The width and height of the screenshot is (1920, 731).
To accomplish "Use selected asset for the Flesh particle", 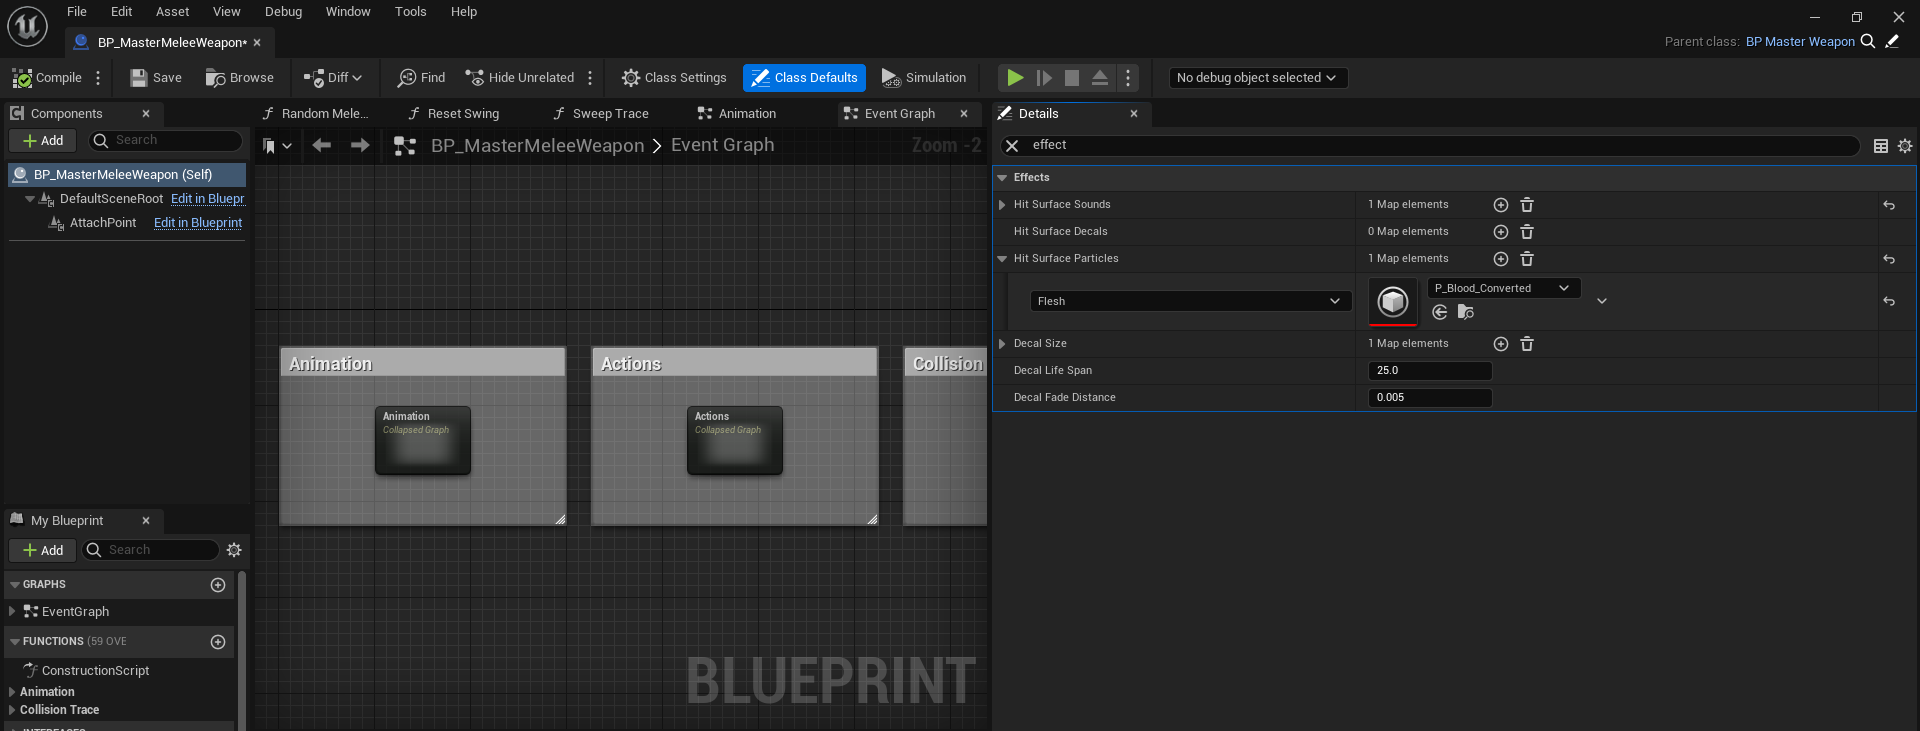I will click(x=1440, y=312).
